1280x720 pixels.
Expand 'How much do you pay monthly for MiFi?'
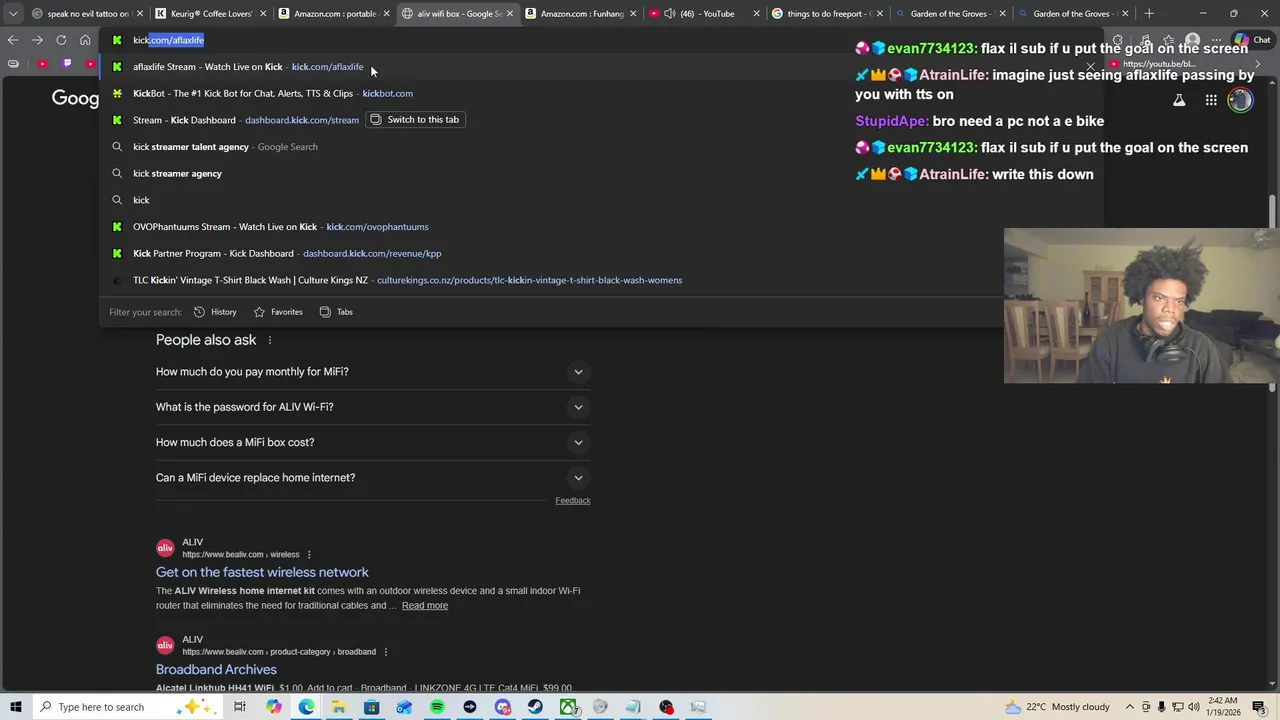pos(373,372)
